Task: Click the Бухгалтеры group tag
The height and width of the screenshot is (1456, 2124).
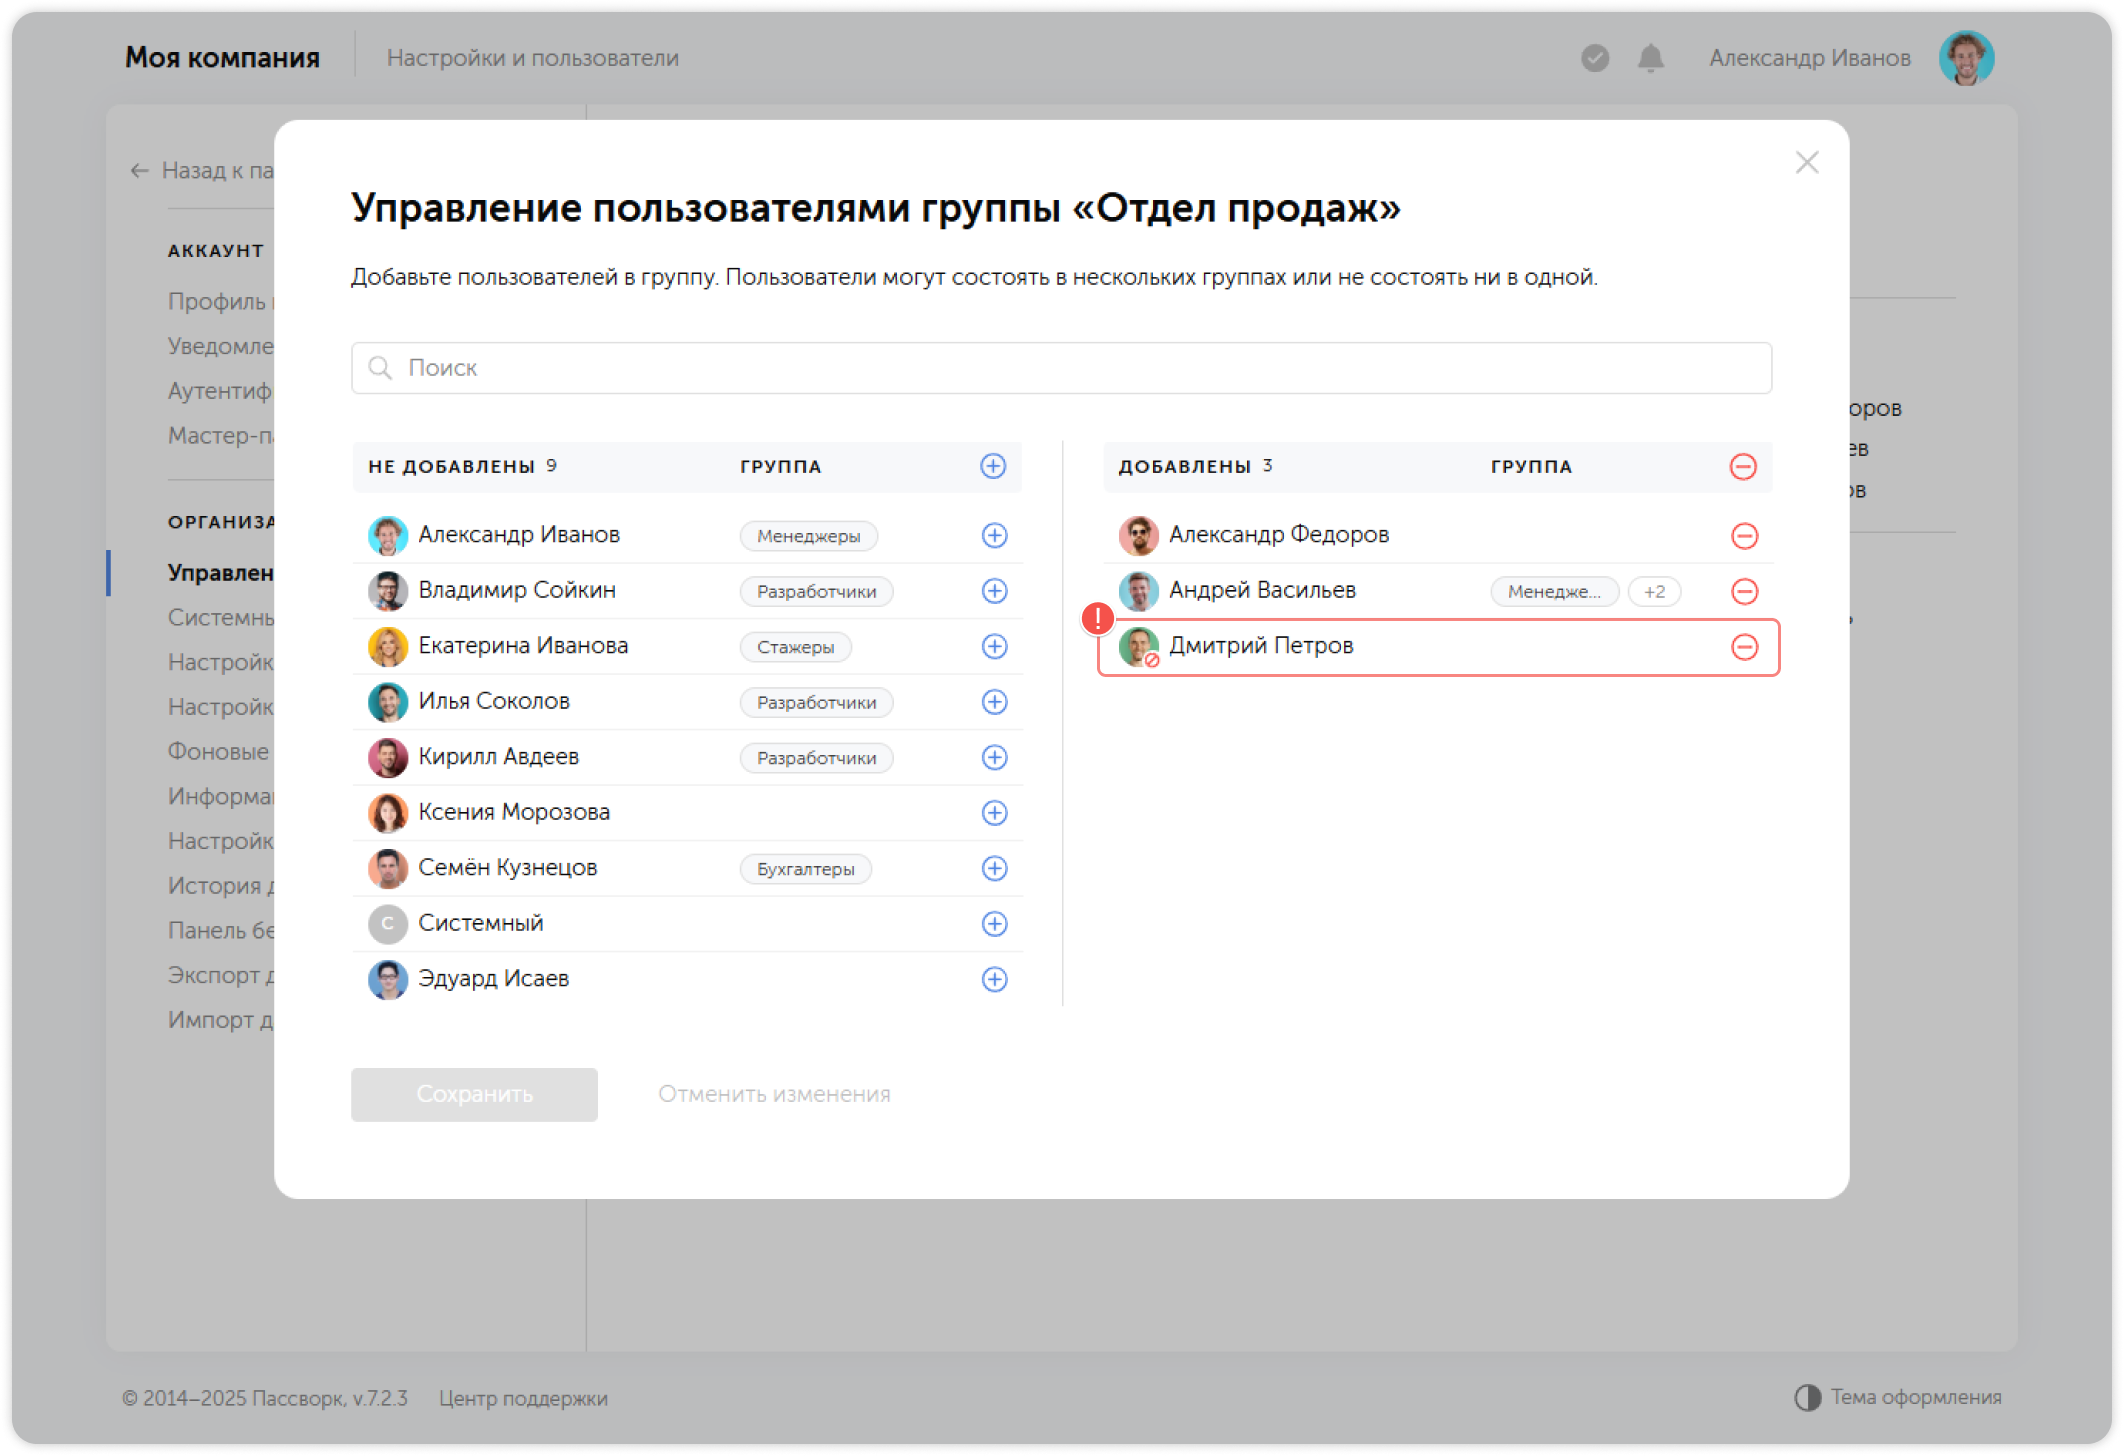Action: 805,869
